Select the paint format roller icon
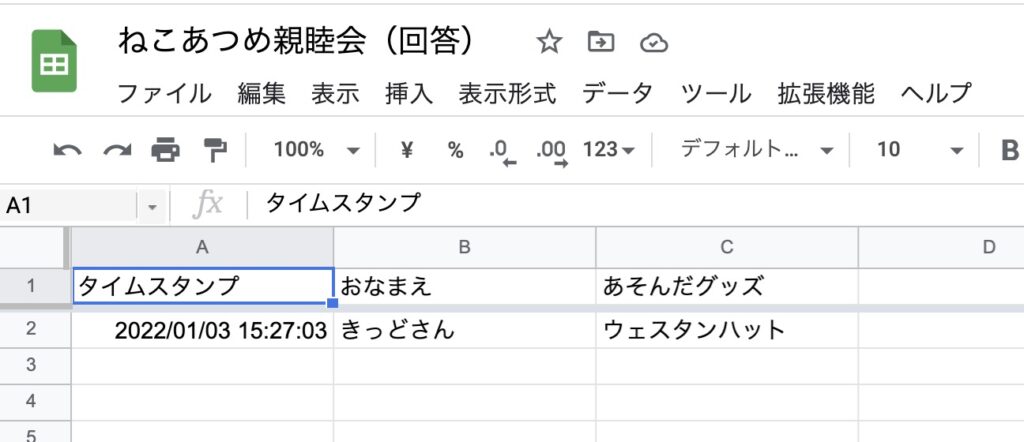 point(216,150)
